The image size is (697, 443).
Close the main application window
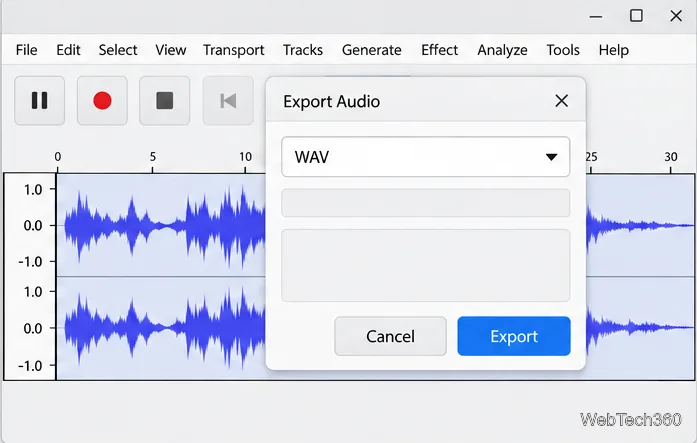[x=676, y=16]
